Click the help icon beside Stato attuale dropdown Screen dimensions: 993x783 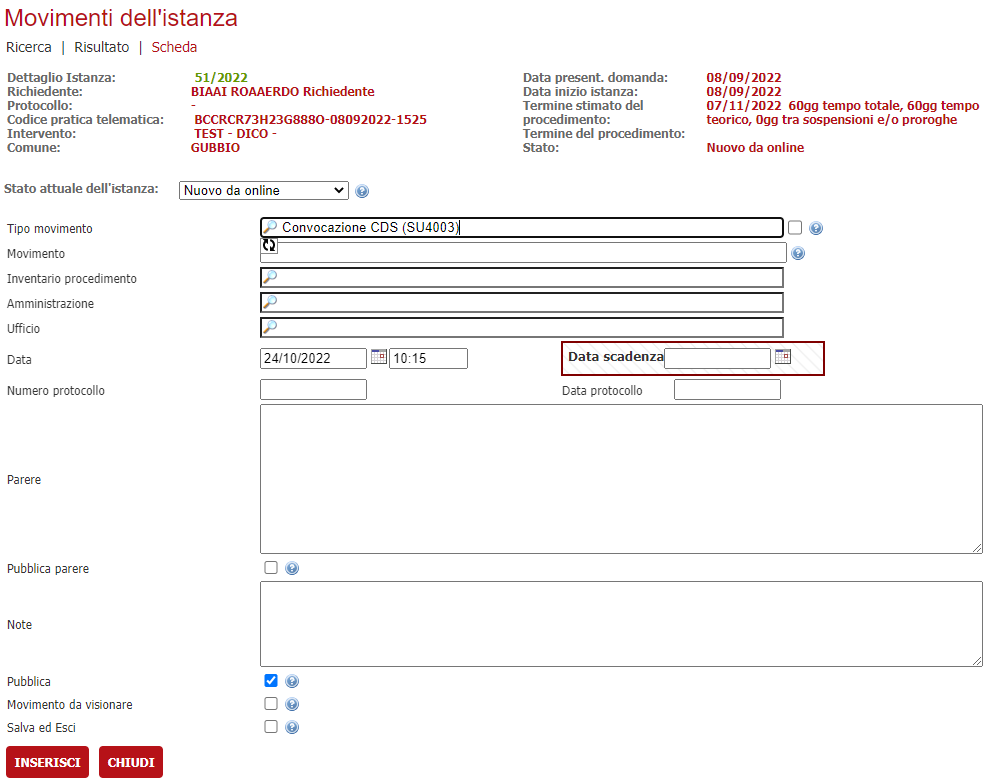click(362, 191)
